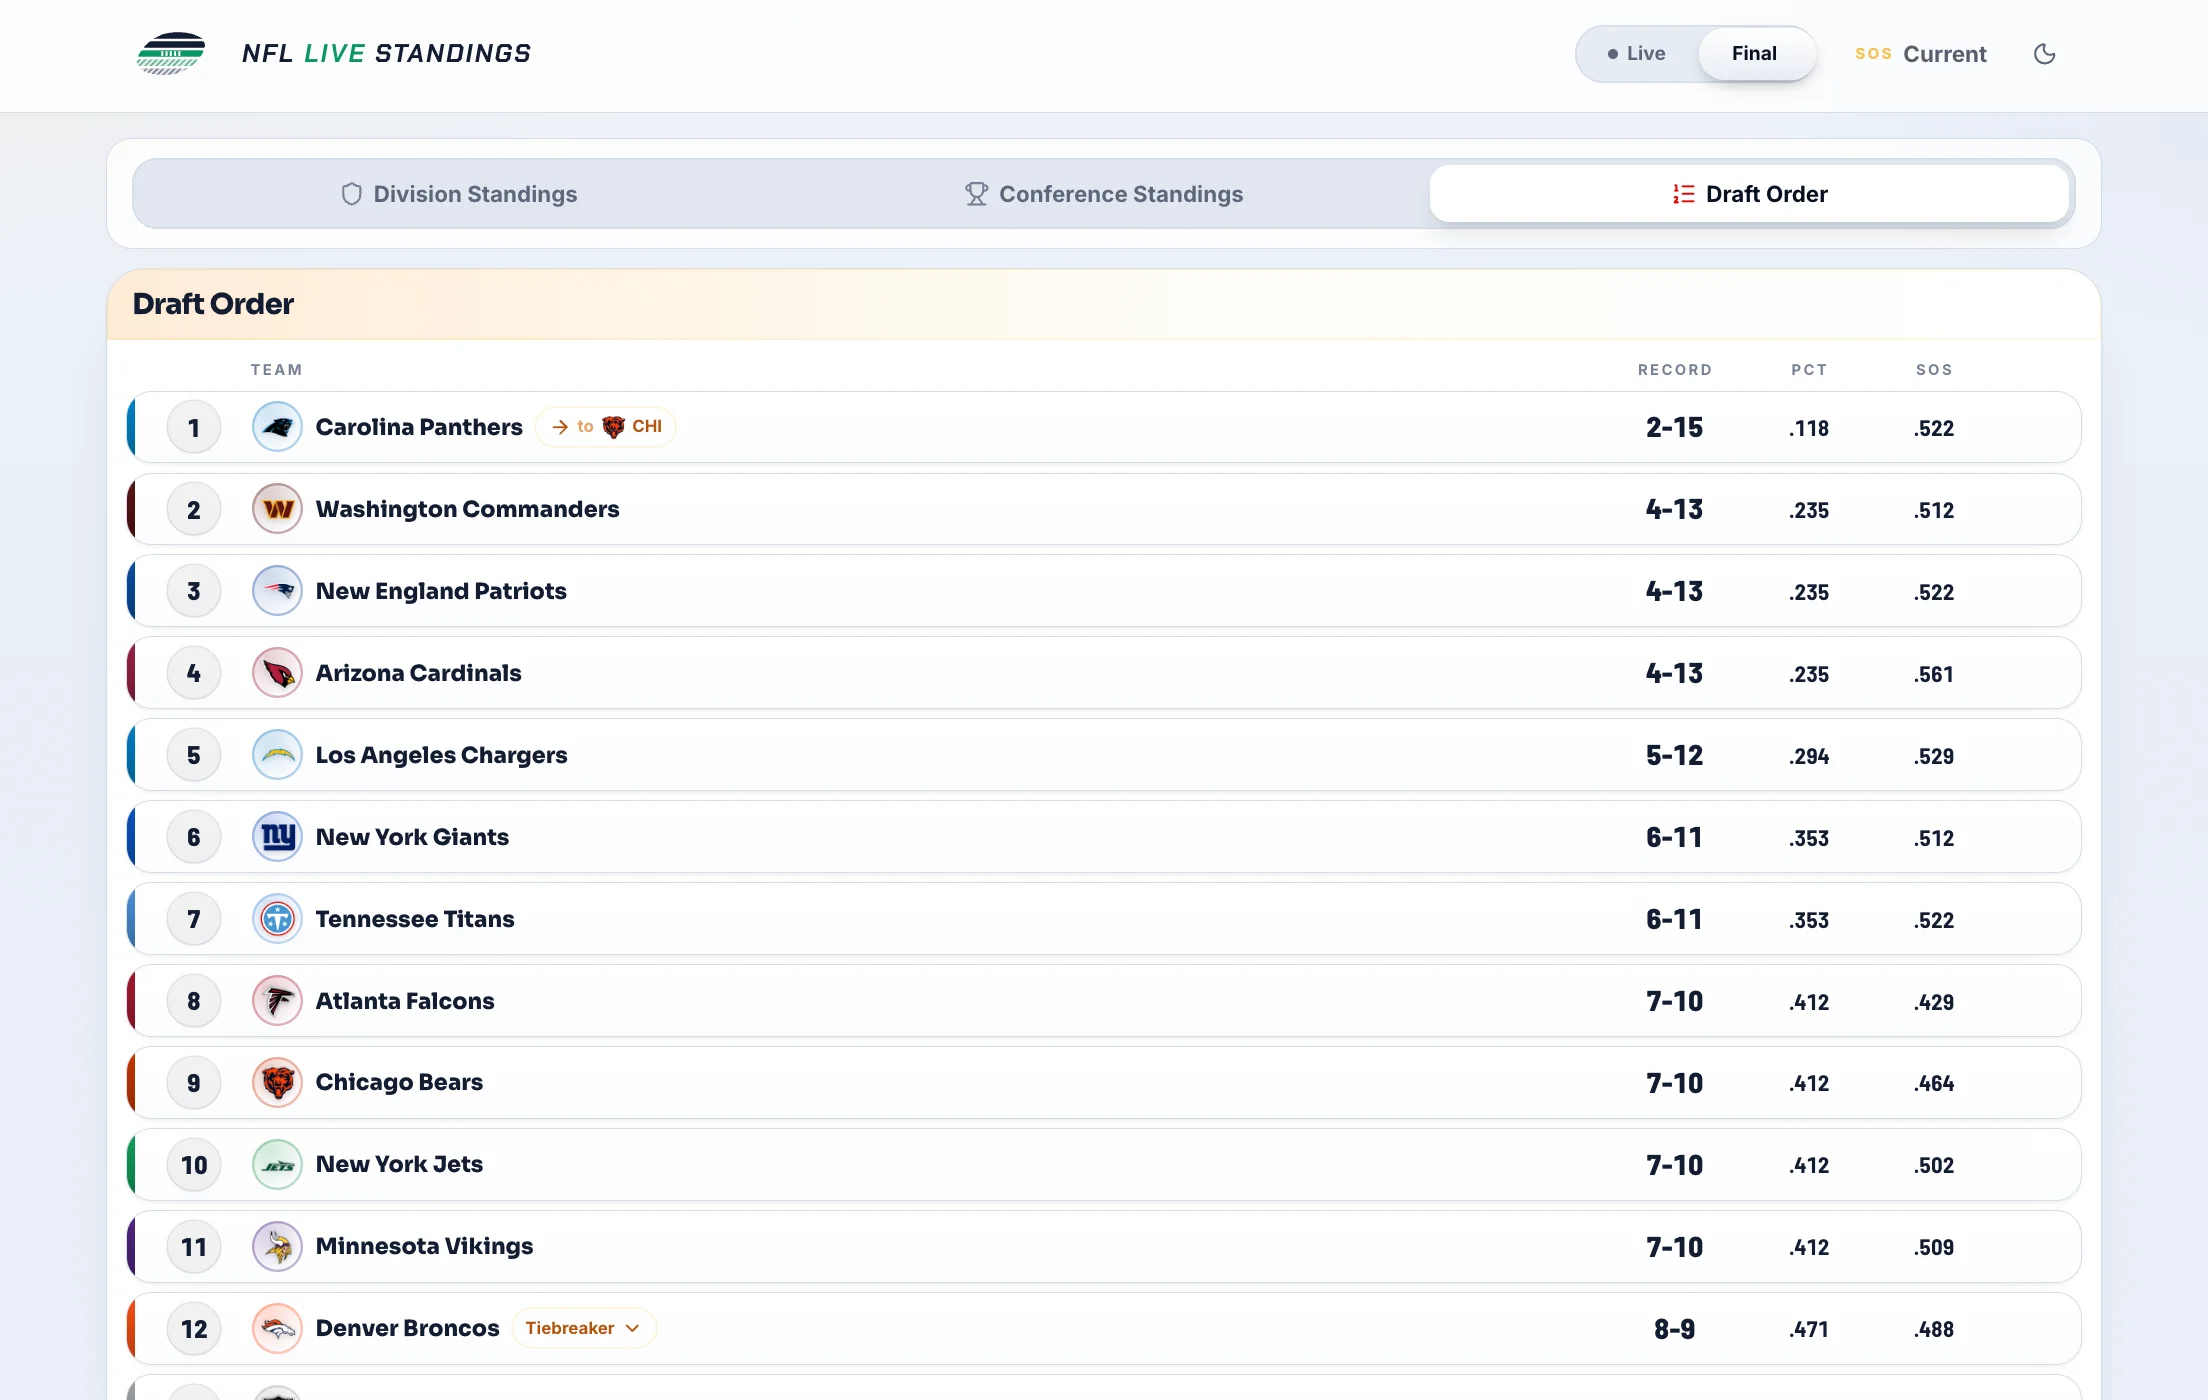Click the Carolina Panthers team name
Screen dimensions: 2208x1400
(419, 427)
